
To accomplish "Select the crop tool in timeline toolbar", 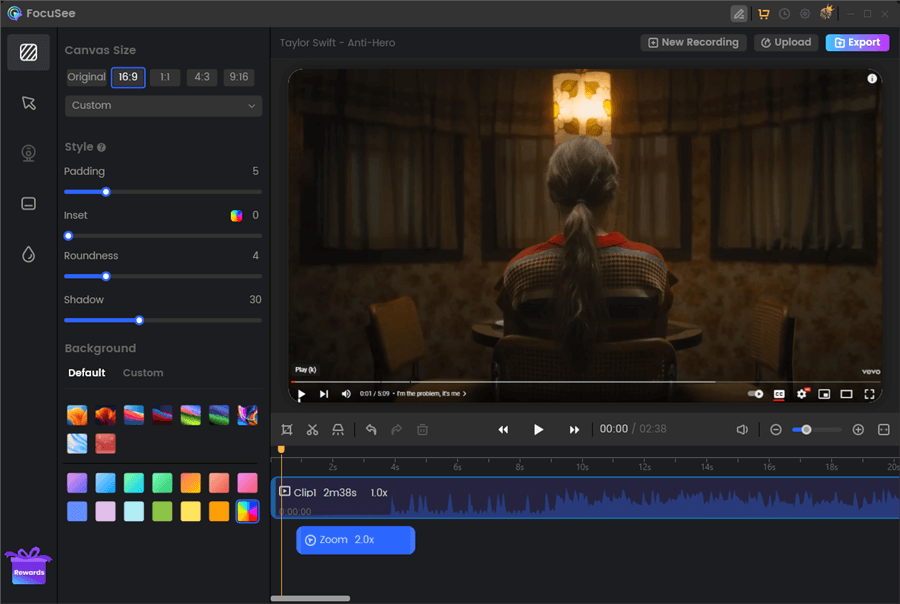I will 287,429.
